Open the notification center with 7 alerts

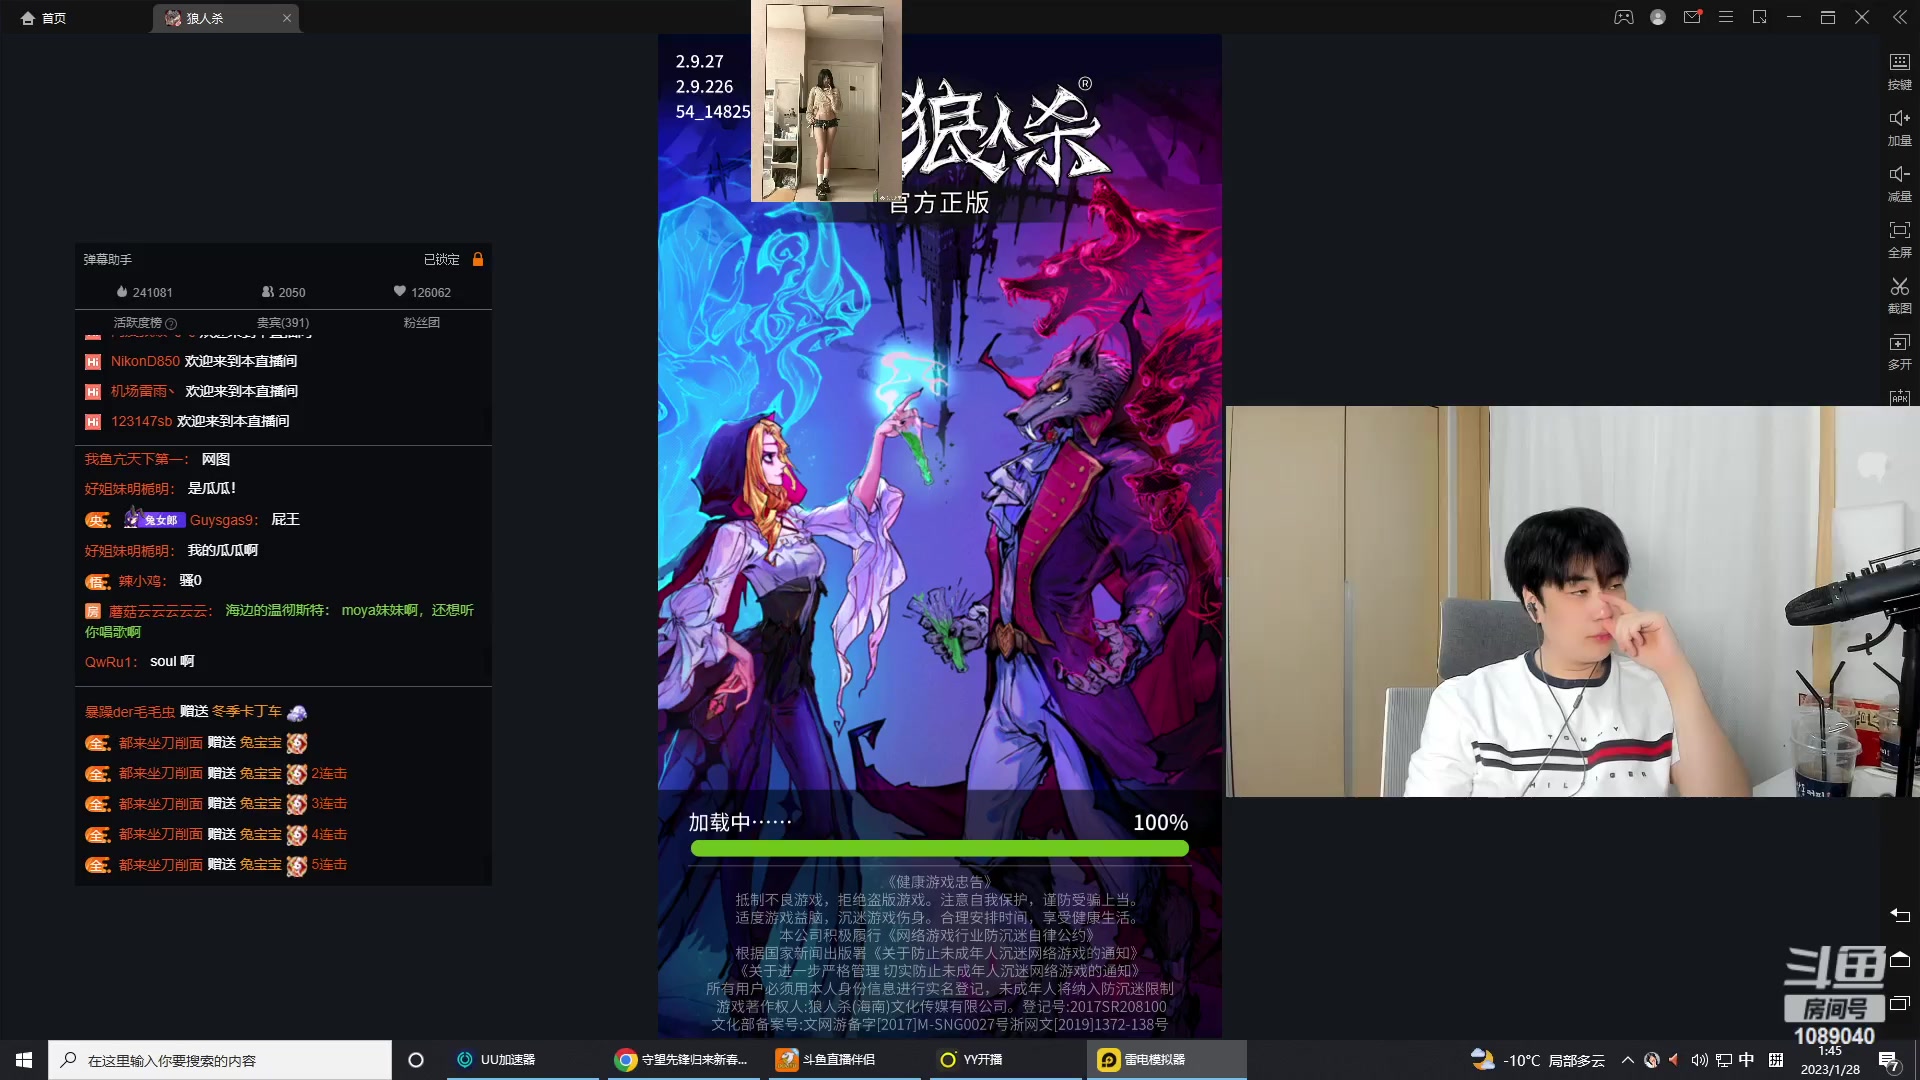[1889, 1061]
